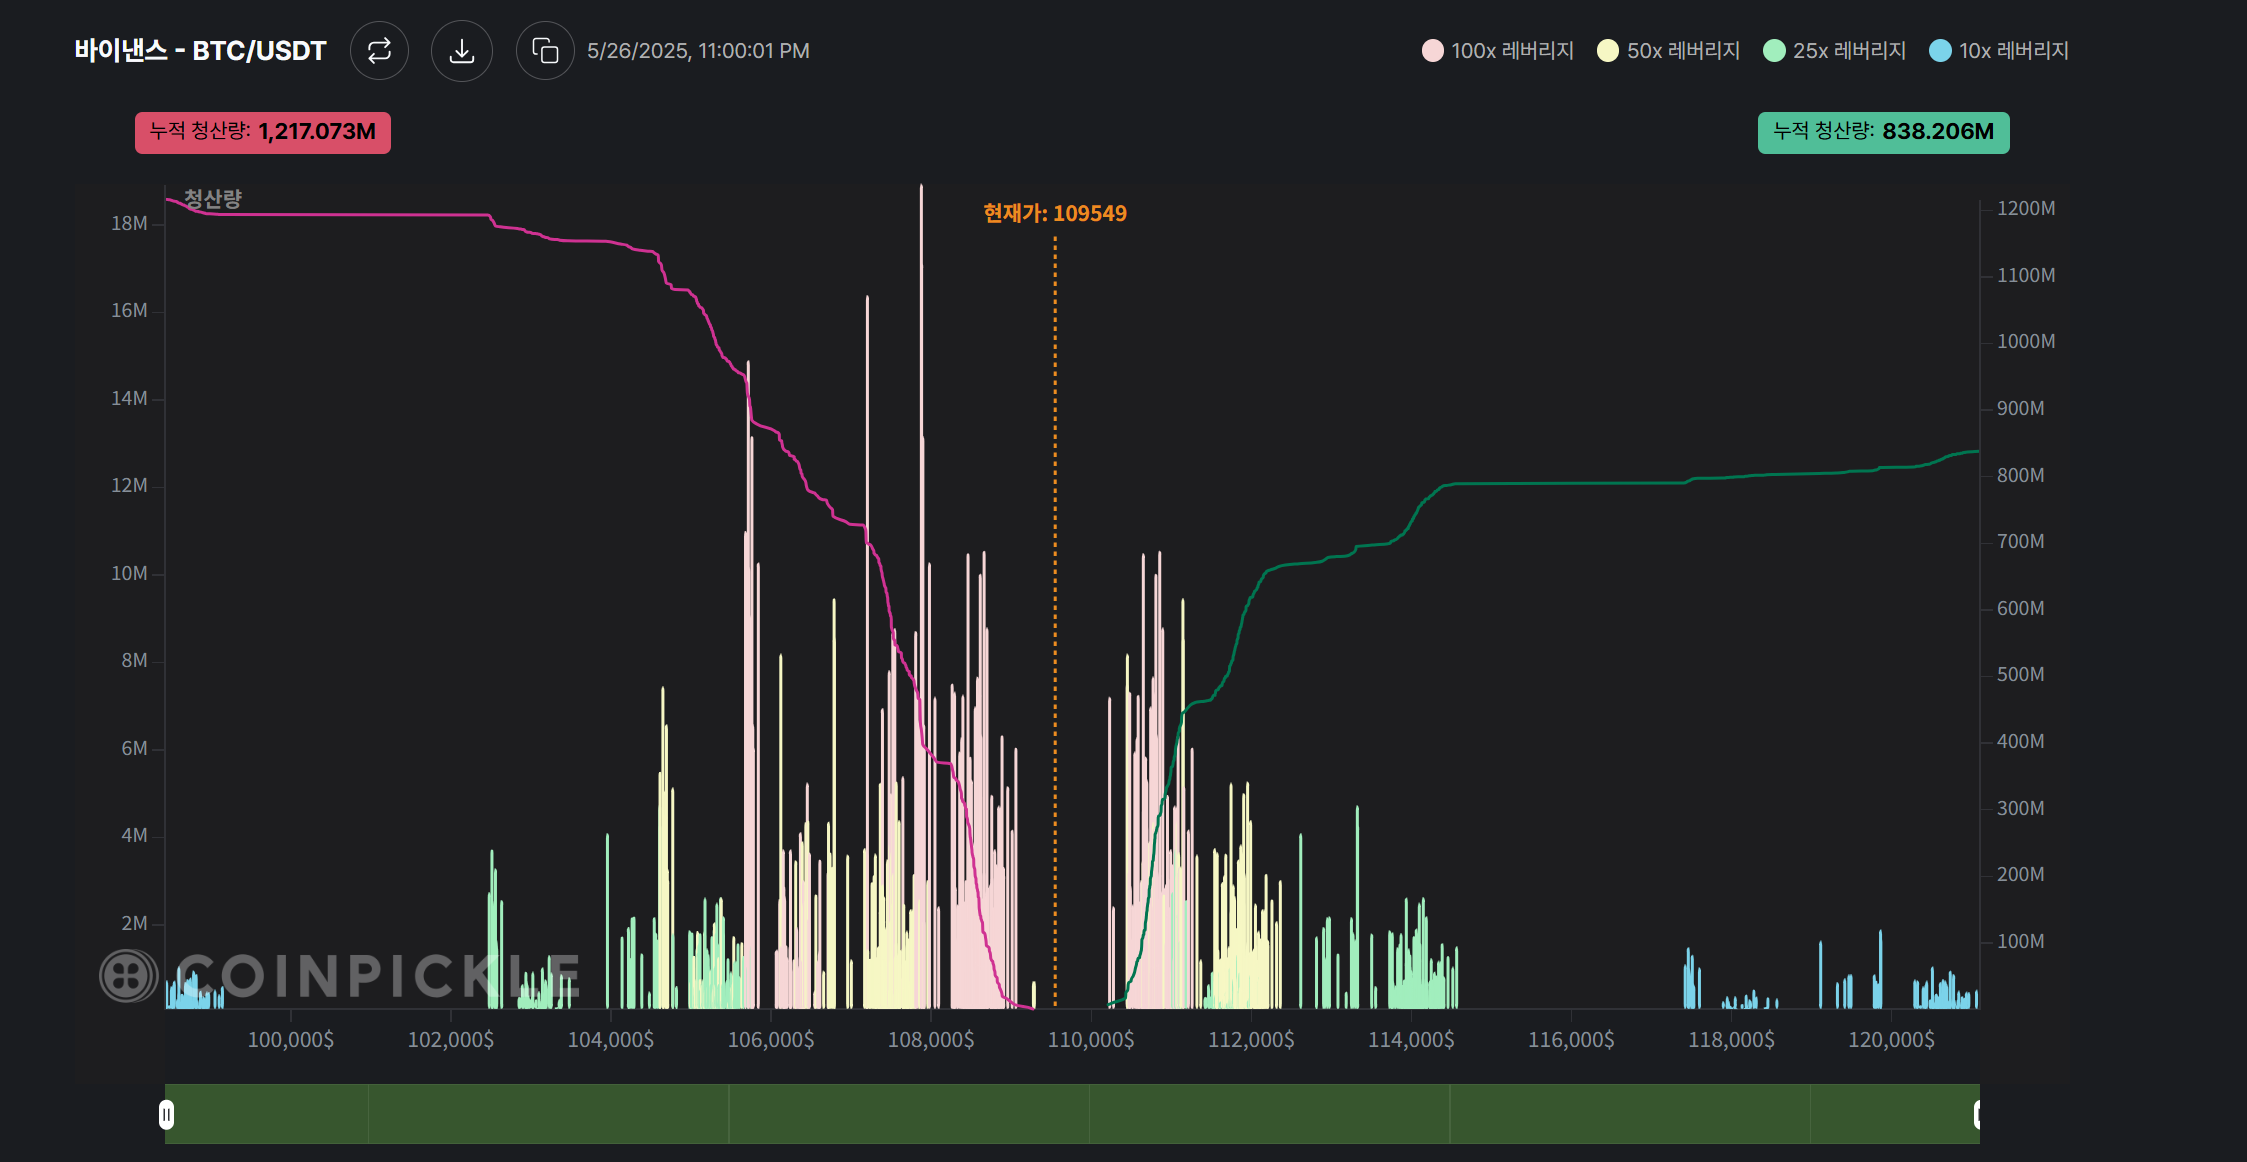Click the 300M right axis label

(2020, 809)
